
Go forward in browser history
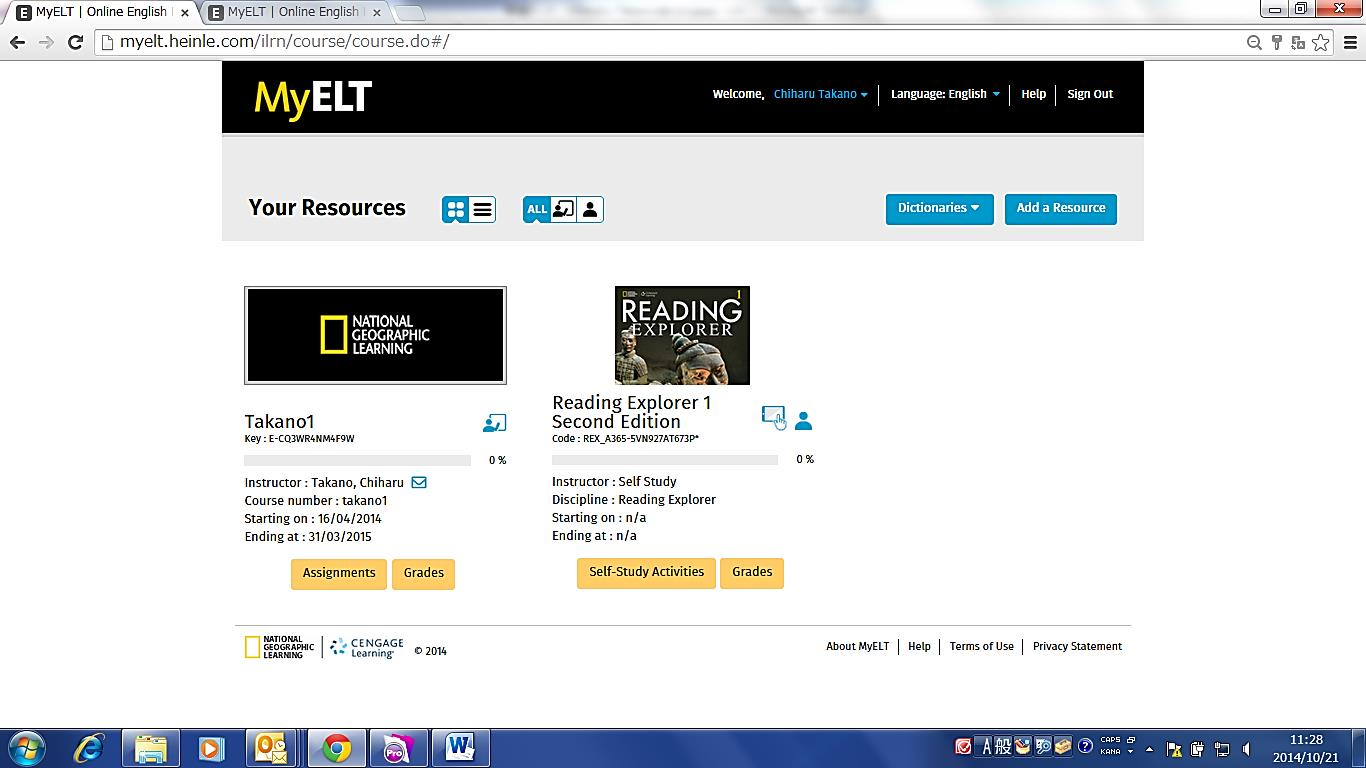[46, 42]
